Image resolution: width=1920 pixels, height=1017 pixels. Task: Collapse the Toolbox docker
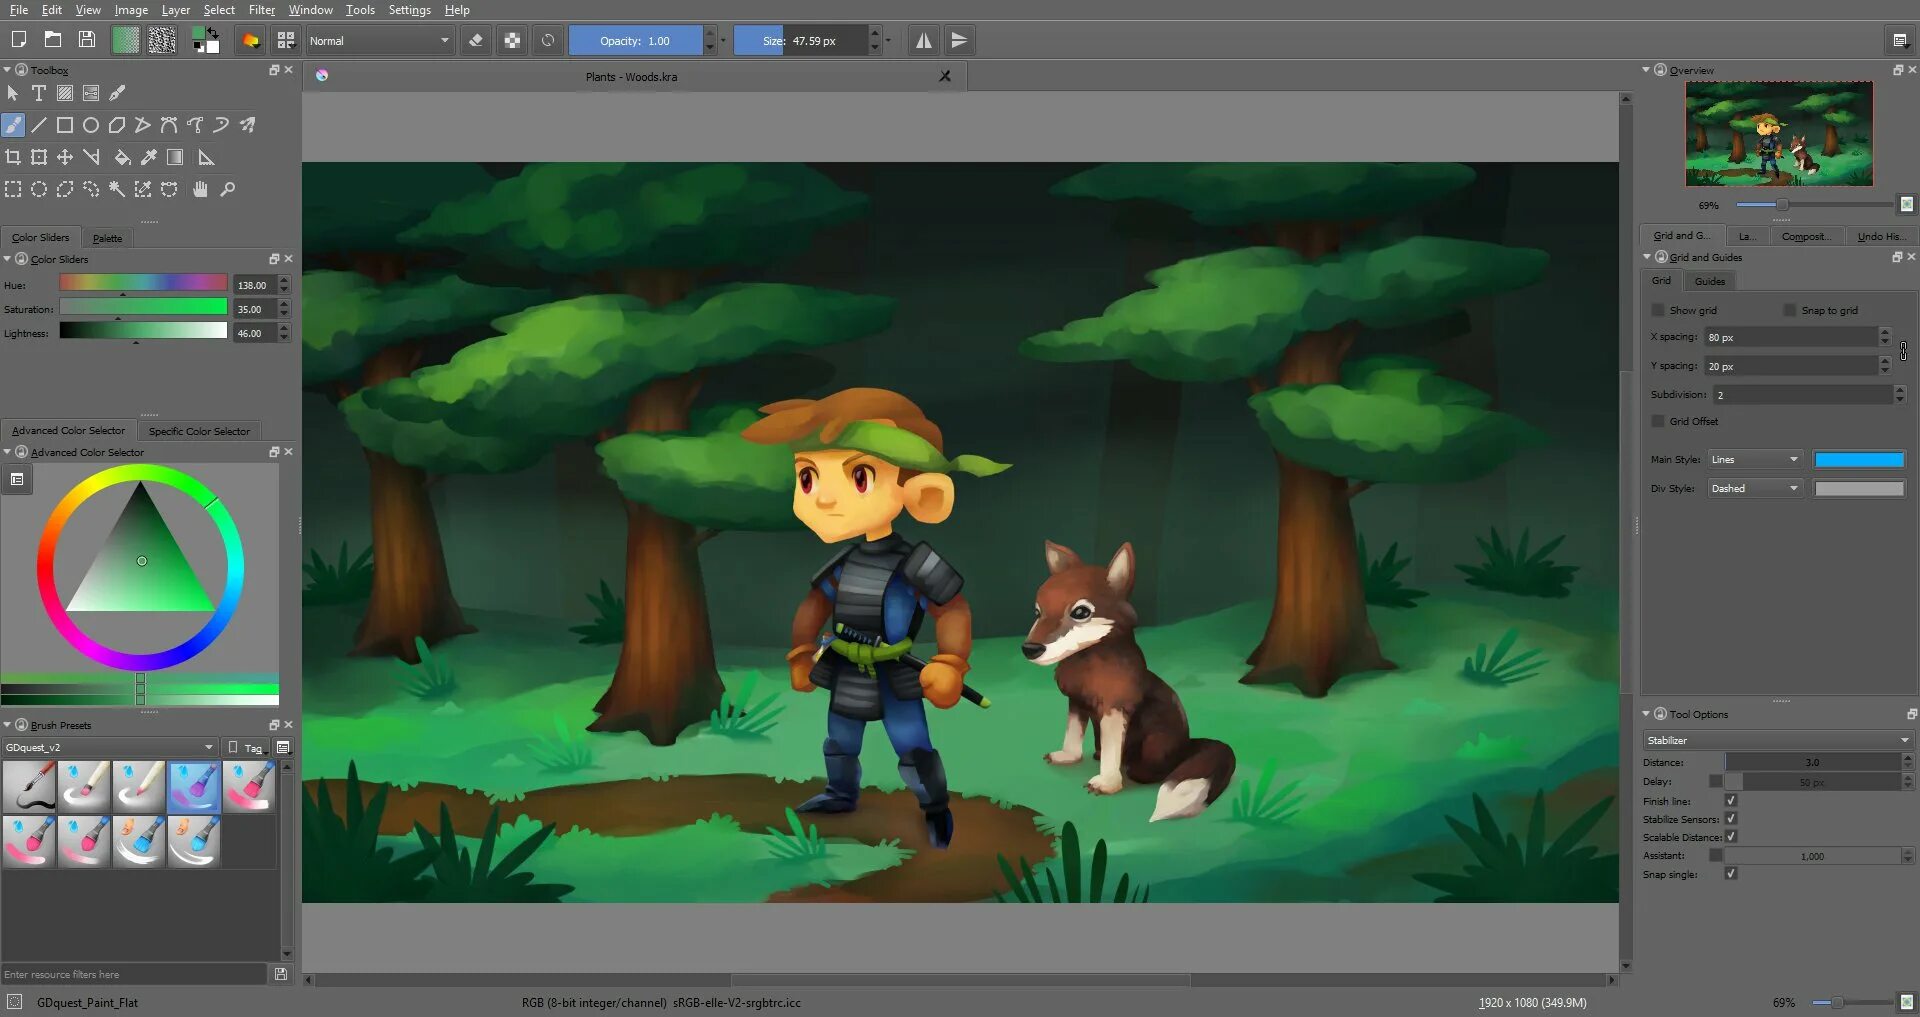point(7,70)
